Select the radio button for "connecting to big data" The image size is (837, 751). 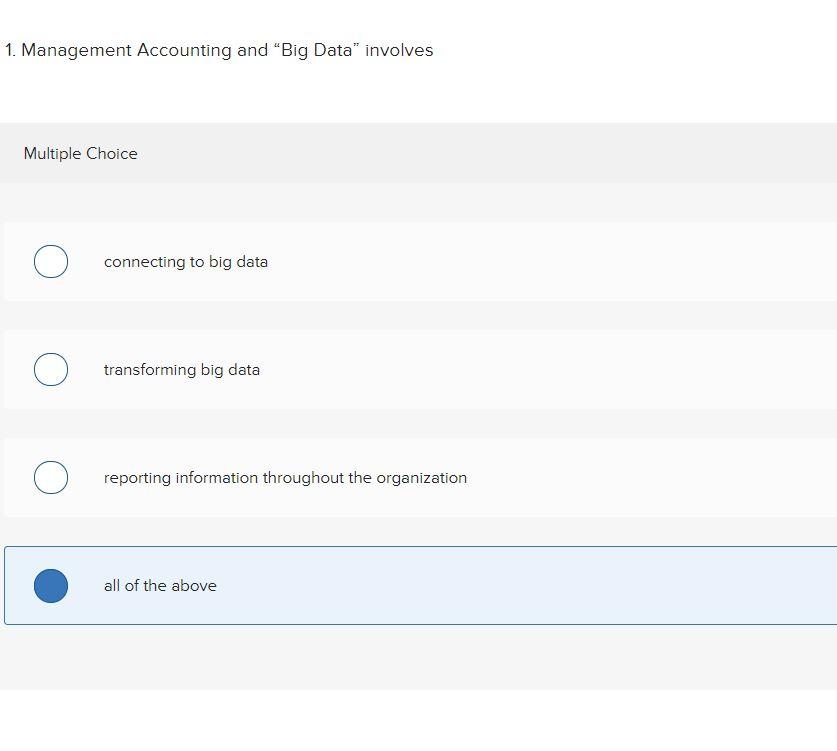[51, 261]
